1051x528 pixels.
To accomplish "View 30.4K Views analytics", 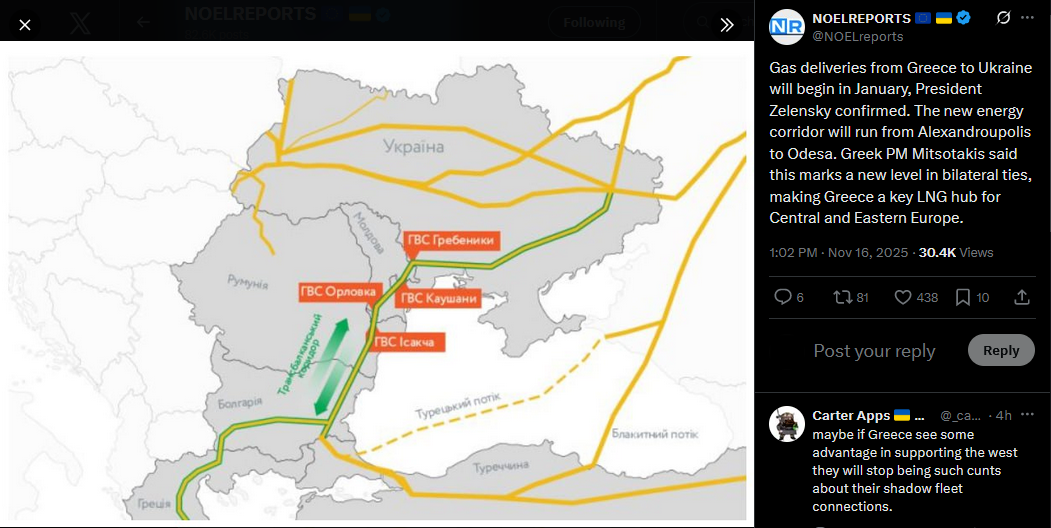I will click(956, 253).
